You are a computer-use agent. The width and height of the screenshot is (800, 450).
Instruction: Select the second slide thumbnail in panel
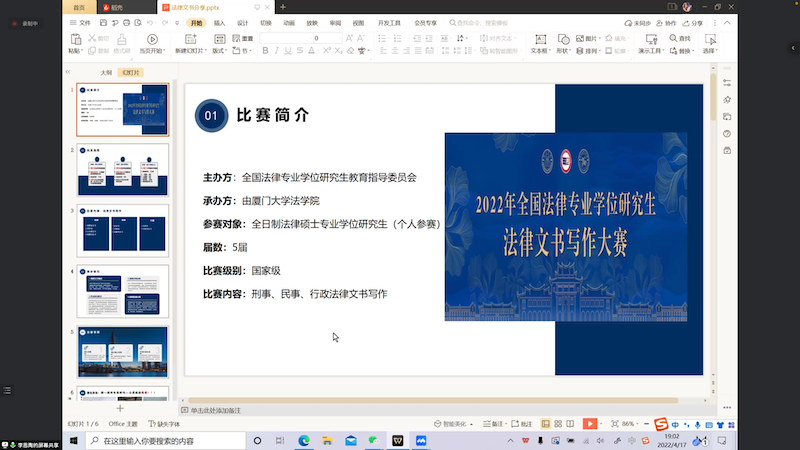click(123, 169)
